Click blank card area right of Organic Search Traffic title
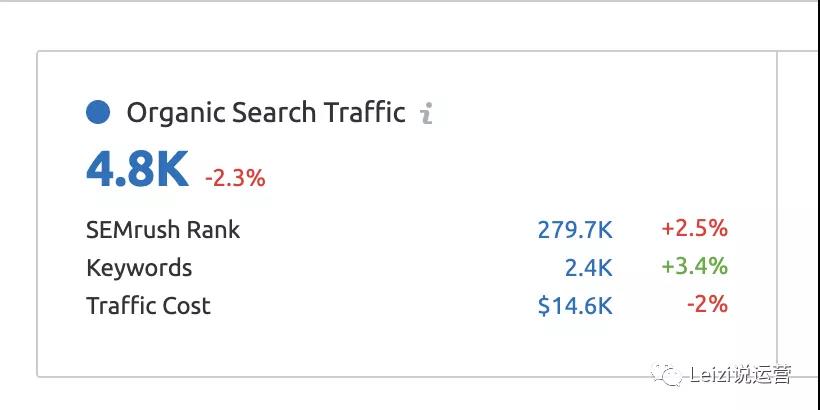Screen dimensions: 820x410 click(601, 113)
